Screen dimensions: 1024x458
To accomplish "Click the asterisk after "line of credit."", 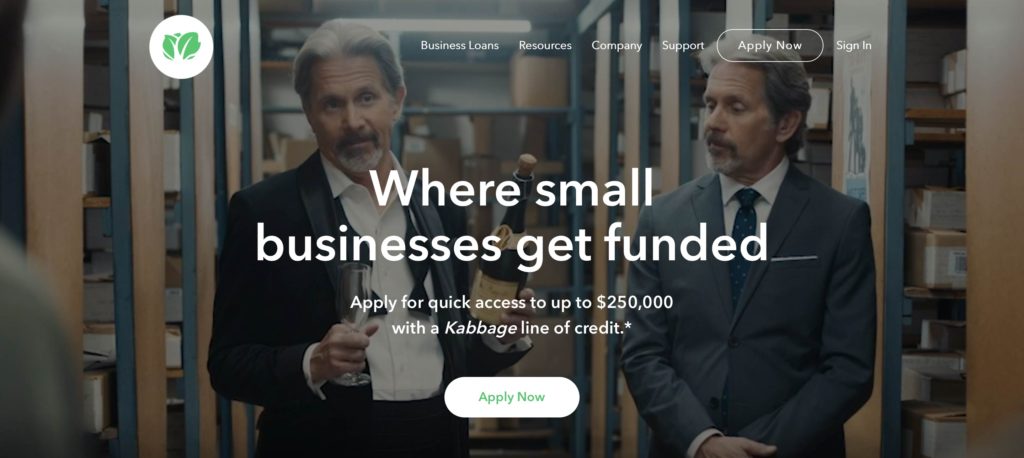I will click(x=628, y=325).
